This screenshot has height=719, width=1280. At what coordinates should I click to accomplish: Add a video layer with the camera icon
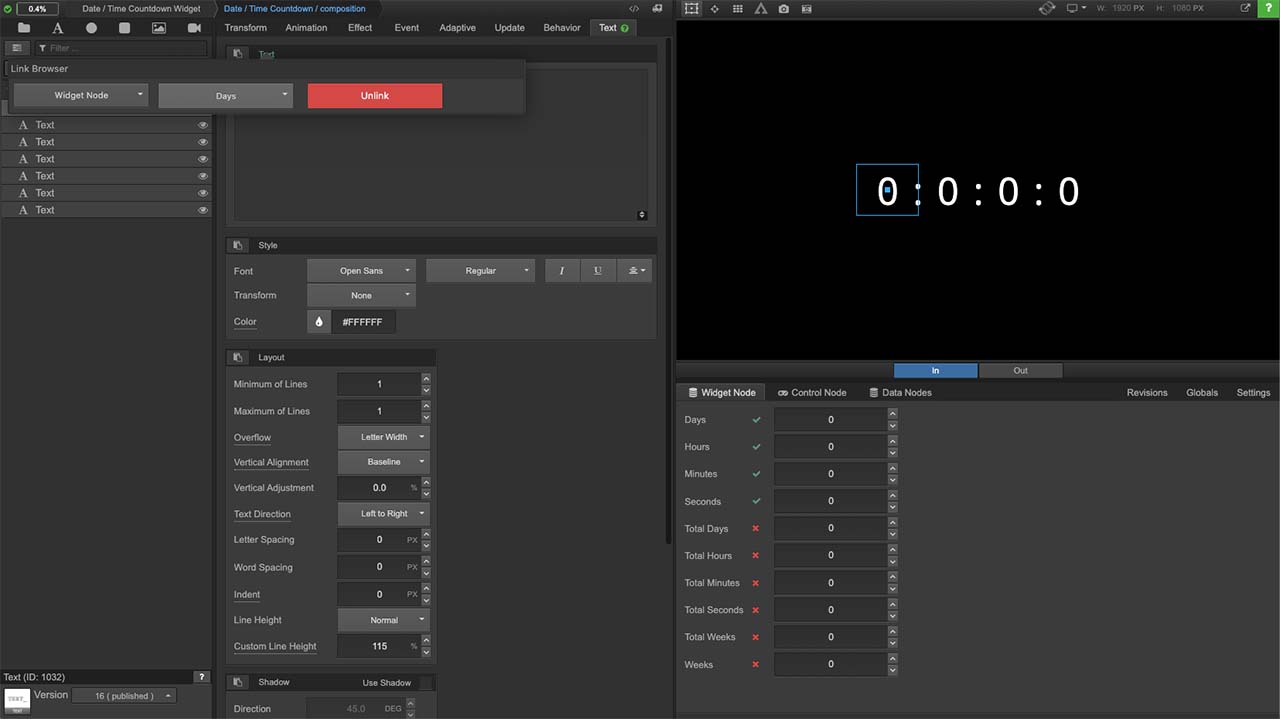(x=194, y=28)
